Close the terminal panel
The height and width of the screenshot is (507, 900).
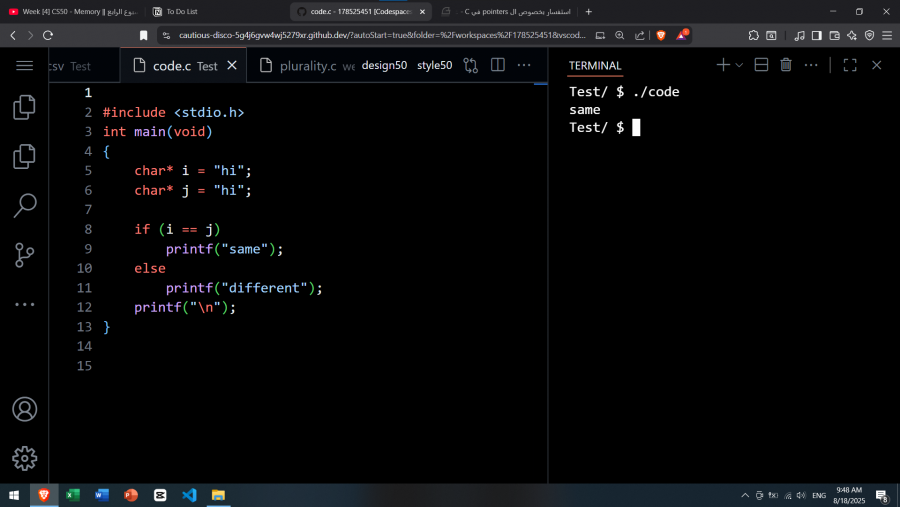(x=876, y=65)
